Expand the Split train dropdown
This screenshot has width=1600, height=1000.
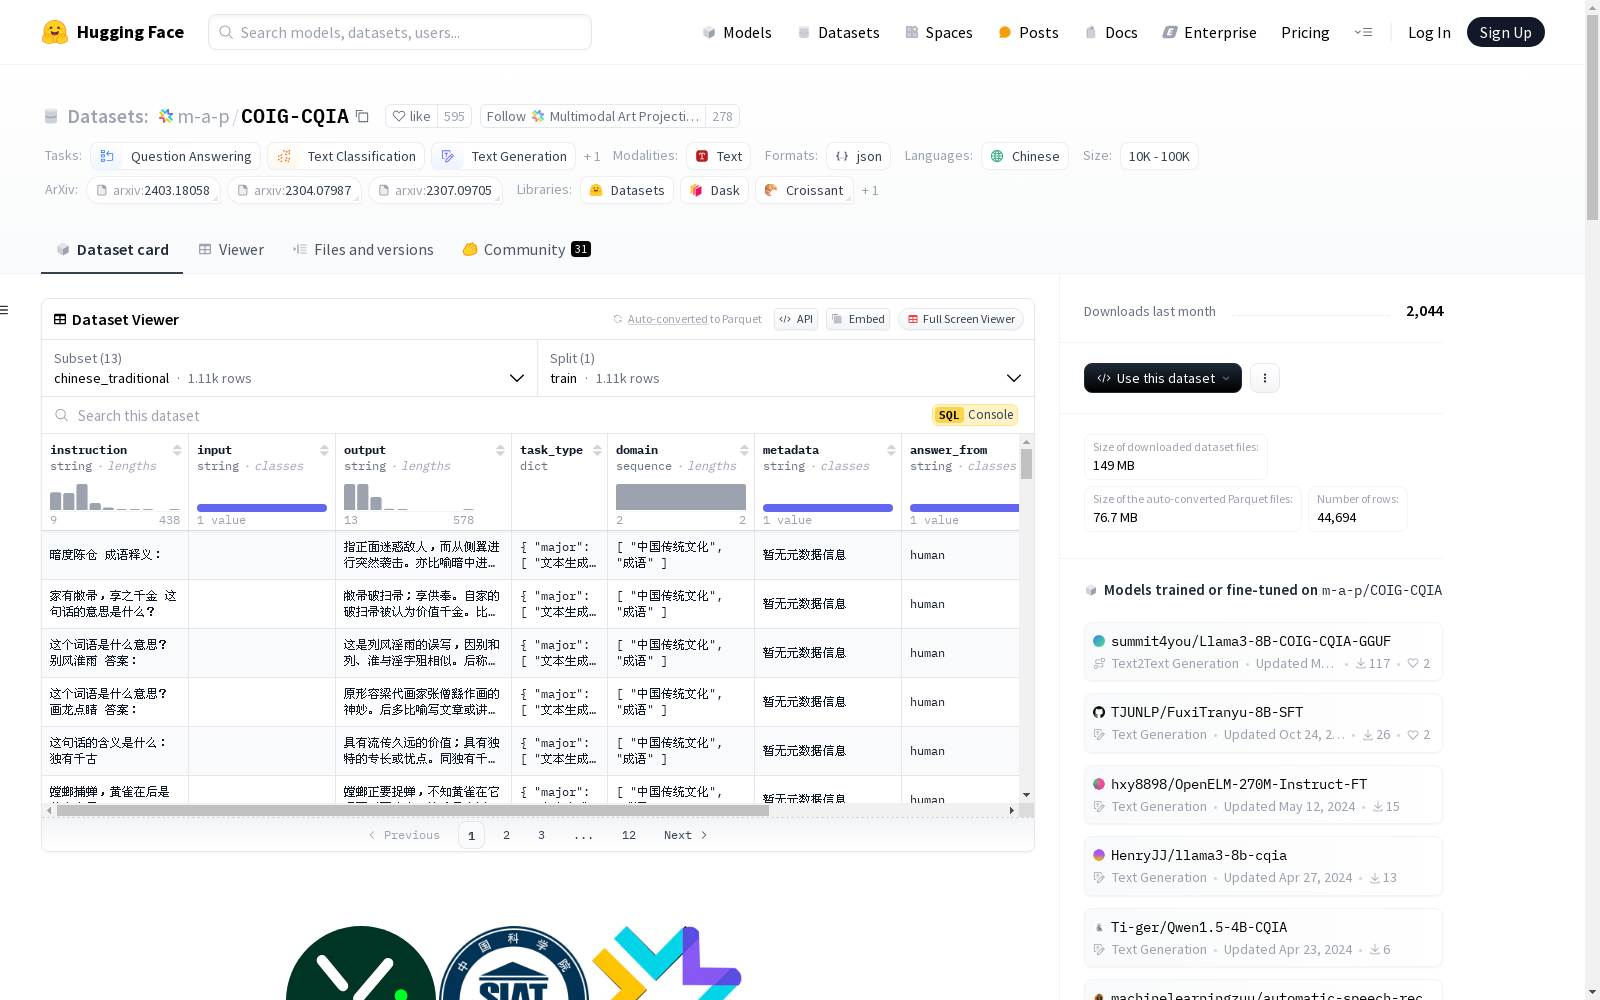point(785,368)
